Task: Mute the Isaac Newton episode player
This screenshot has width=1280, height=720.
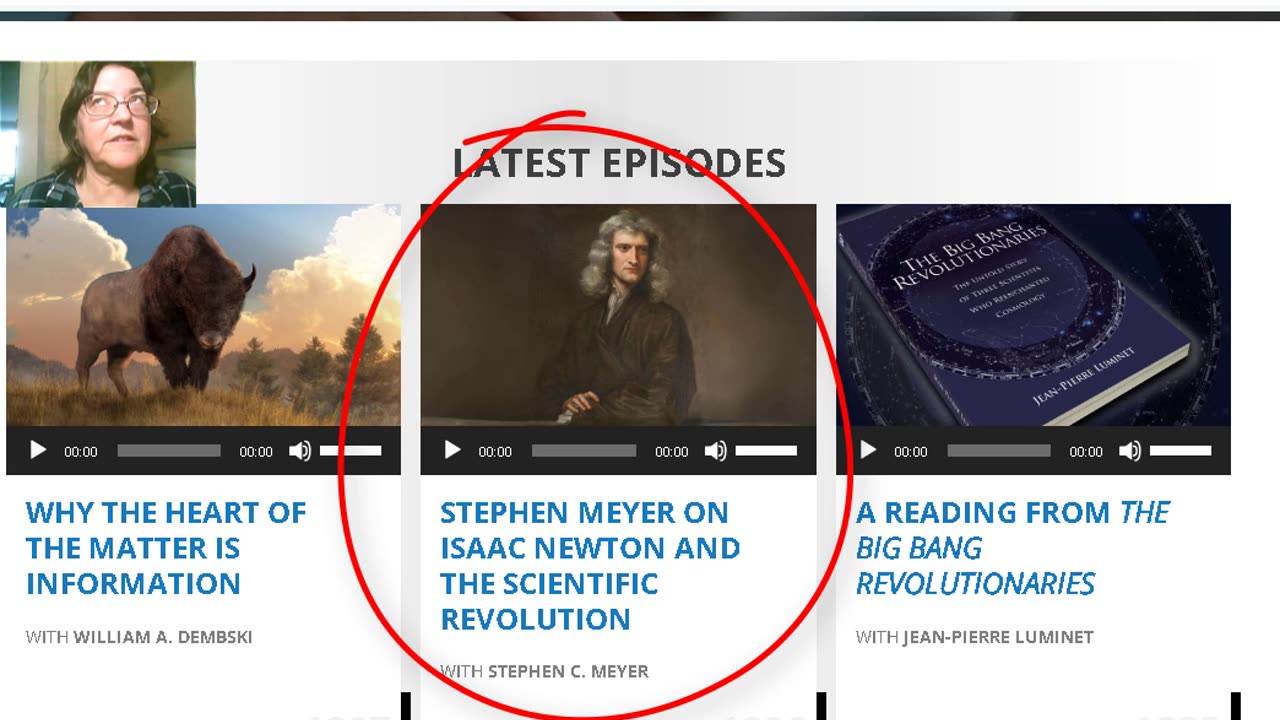Action: pos(715,451)
